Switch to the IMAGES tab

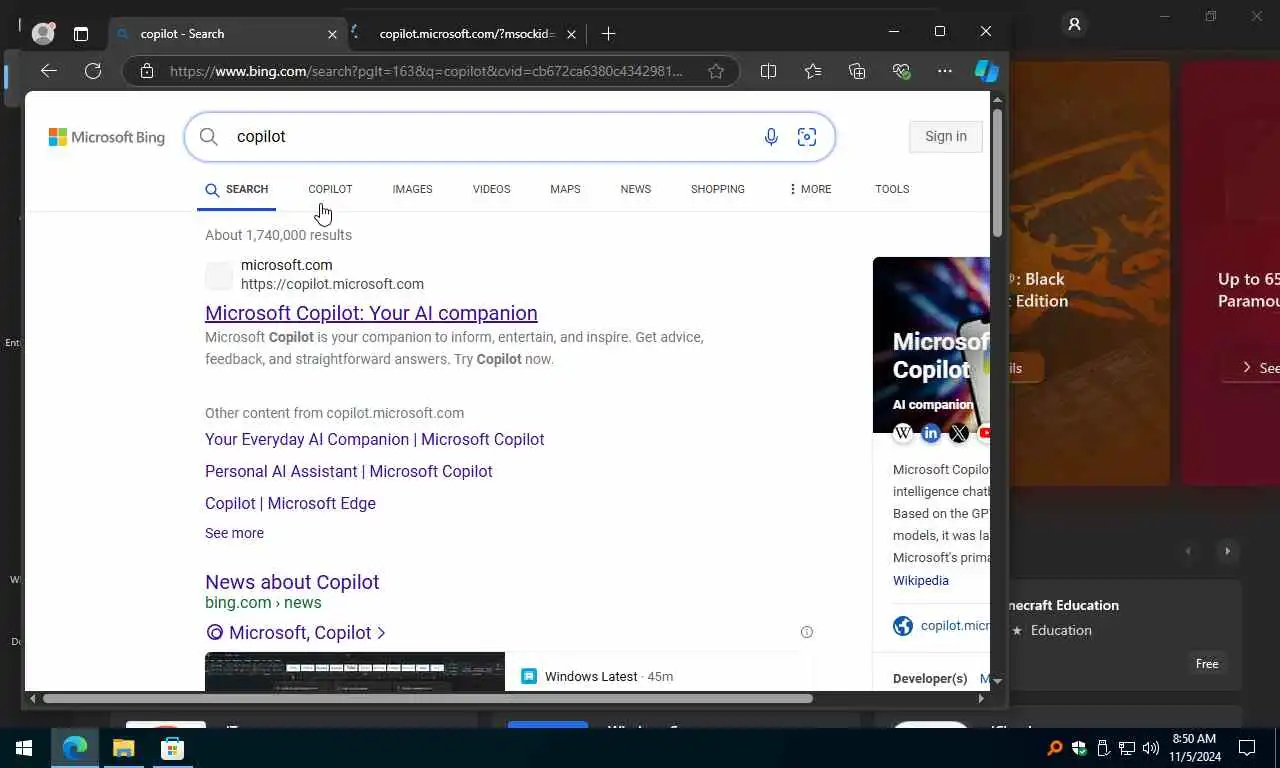pos(412,189)
